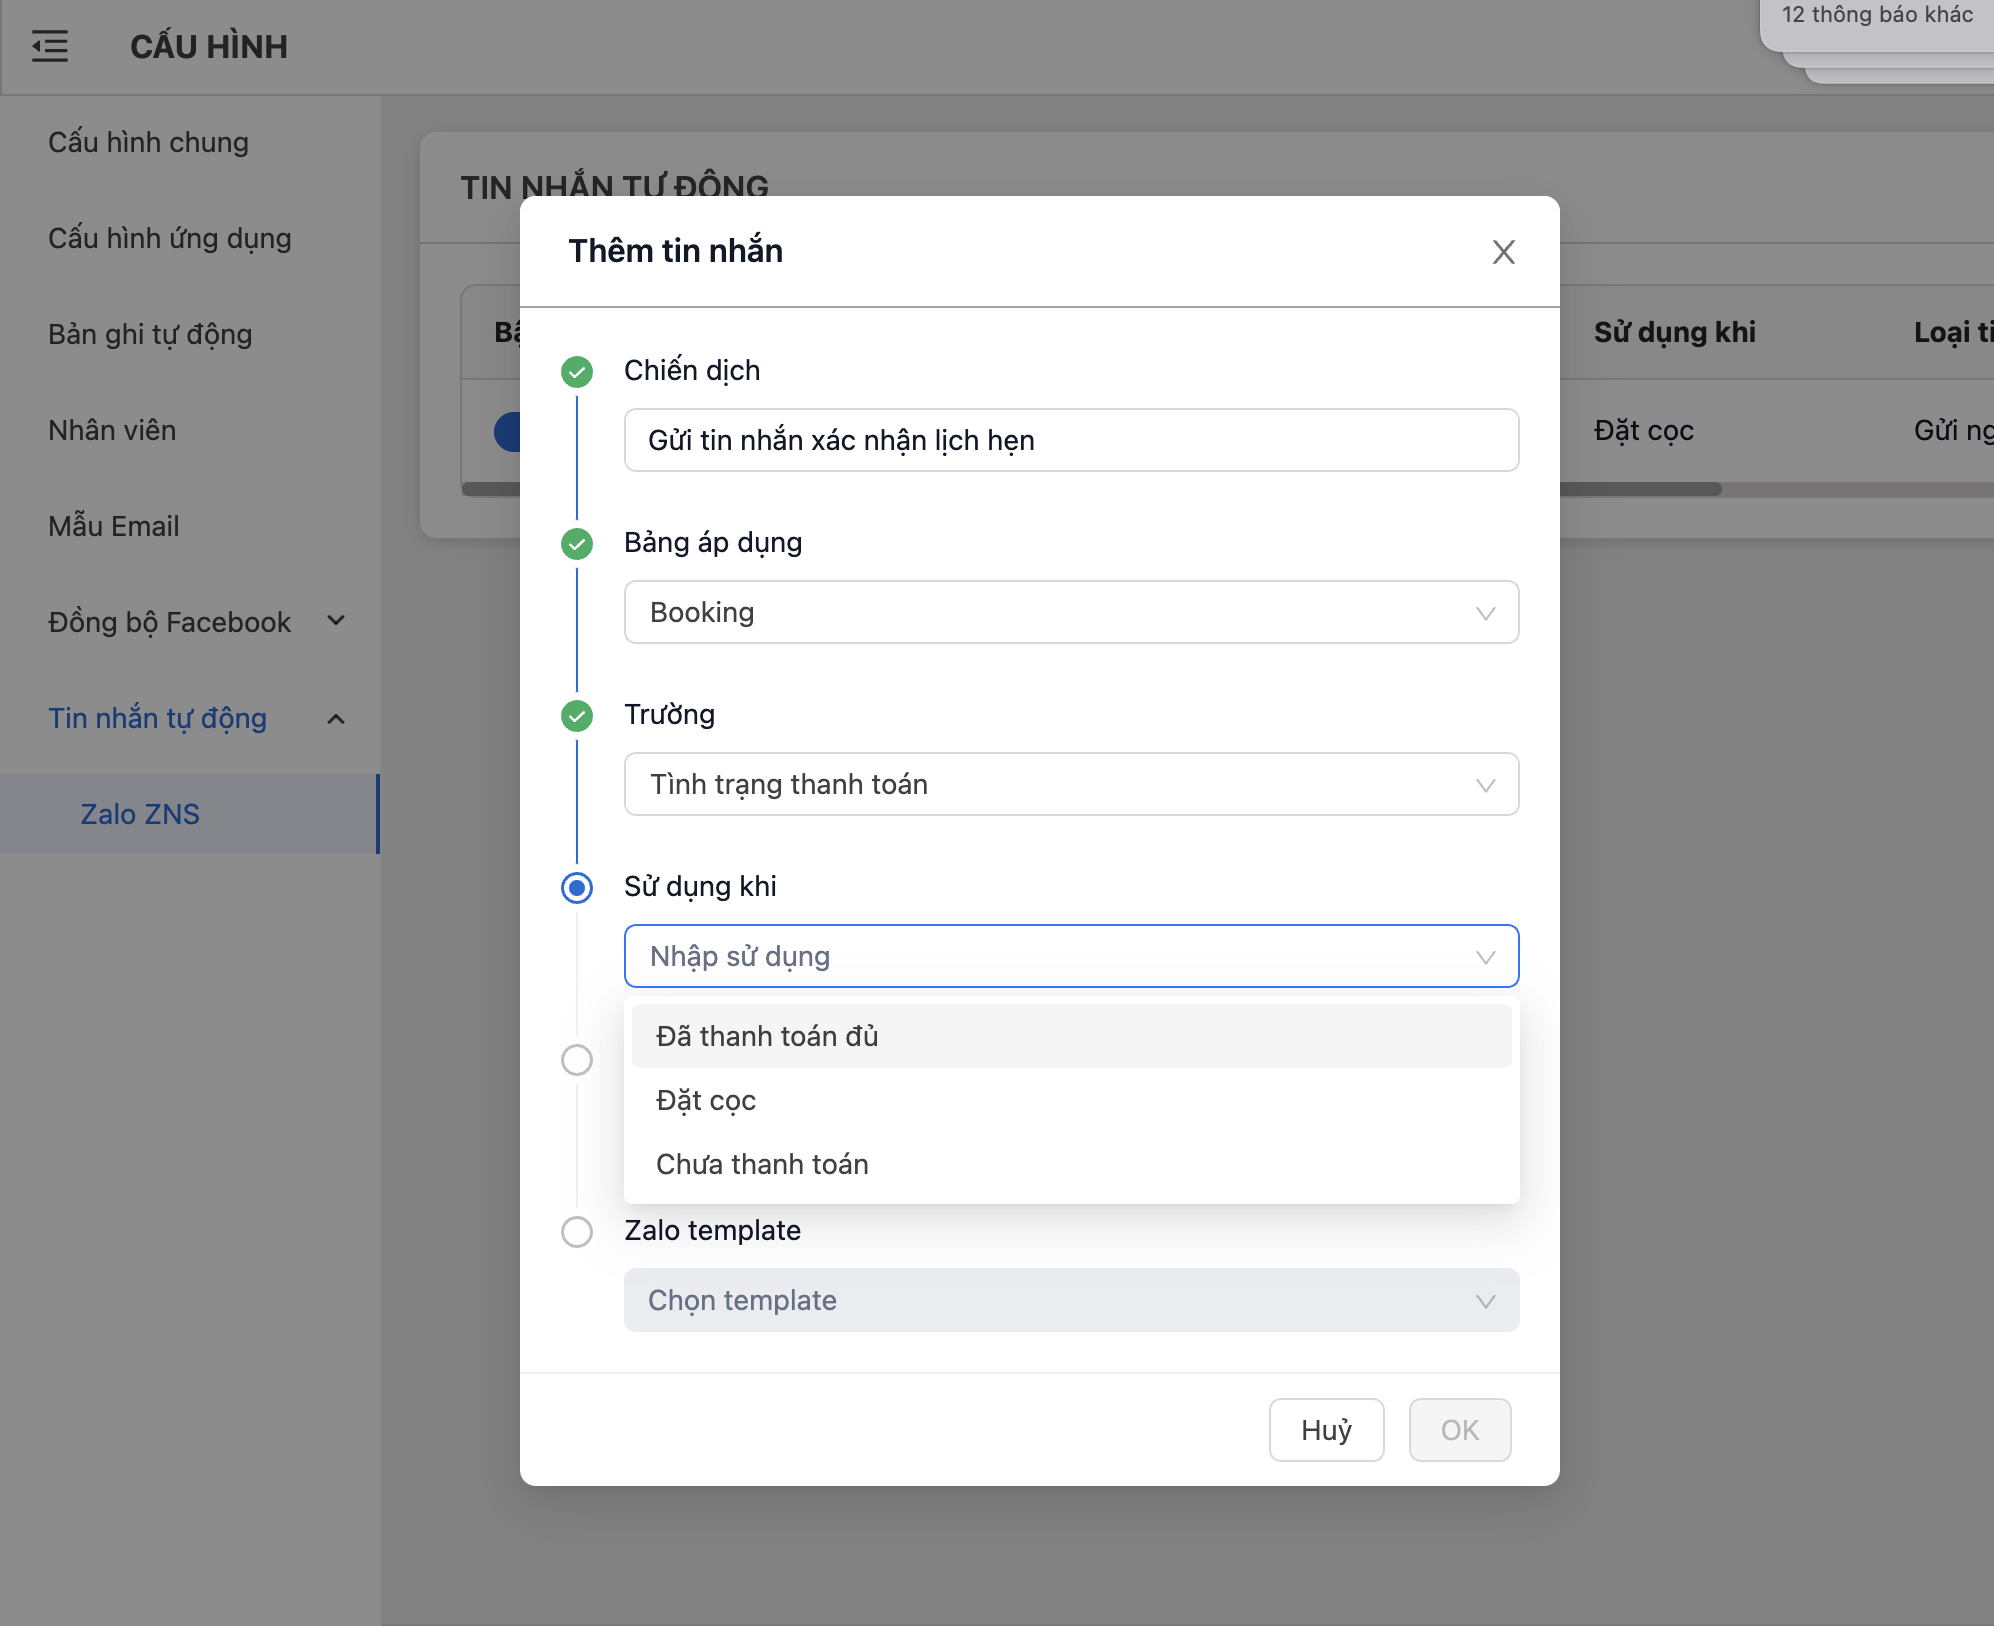The width and height of the screenshot is (1994, 1626).
Task: Click the Zalo template step circle
Action: tap(577, 1232)
